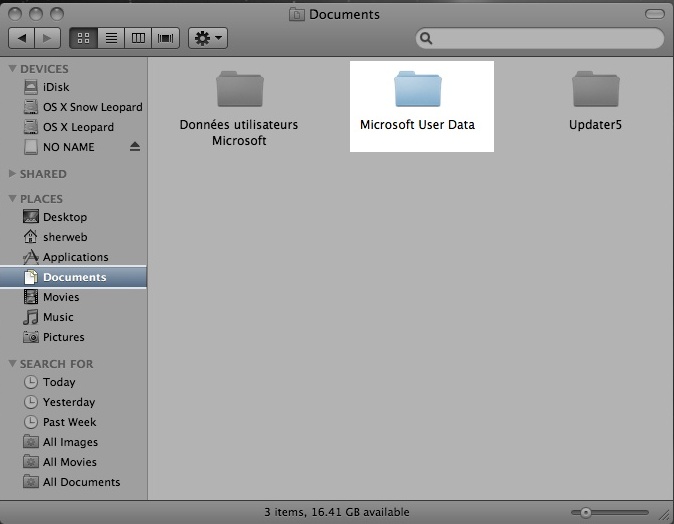674x524 pixels.
Task: Open the OS X Snow Leopard volume
Action: [92, 107]
